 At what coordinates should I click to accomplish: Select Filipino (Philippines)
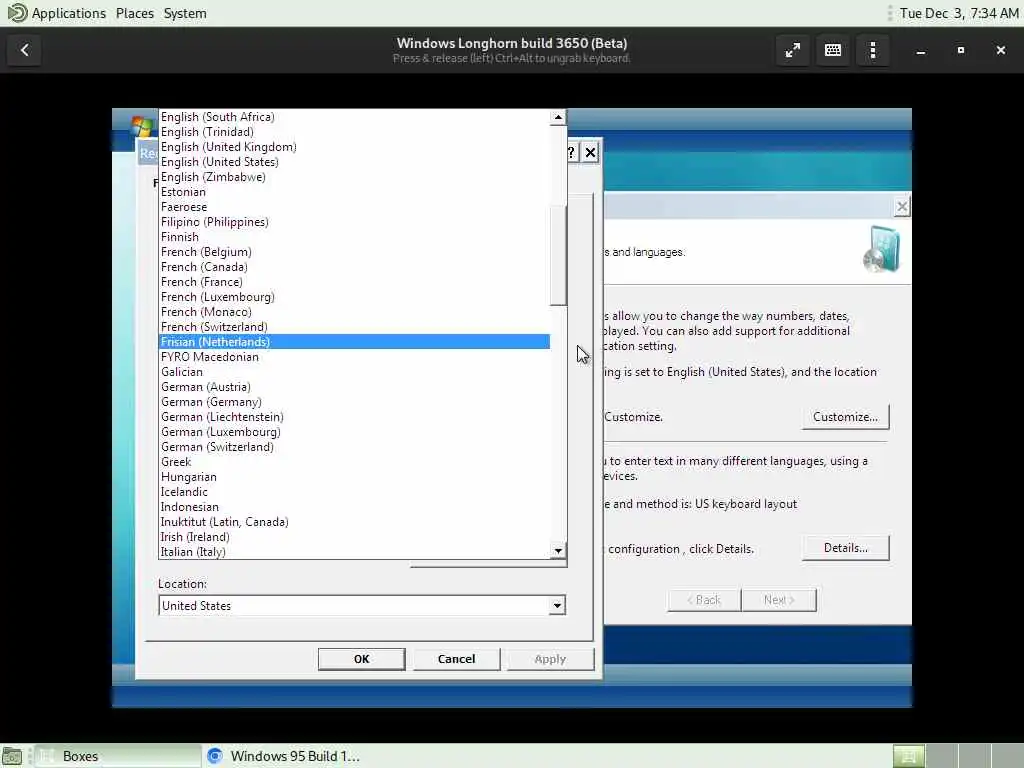point(355,222)
